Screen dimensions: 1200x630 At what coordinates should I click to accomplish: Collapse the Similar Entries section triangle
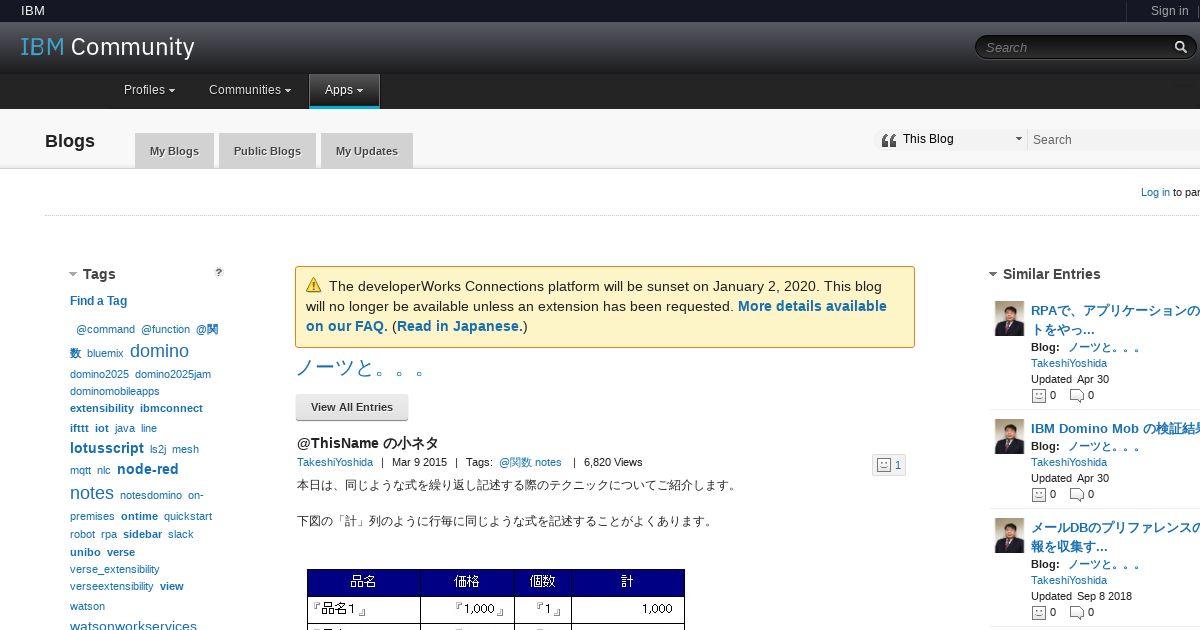(x=993, y=274)
